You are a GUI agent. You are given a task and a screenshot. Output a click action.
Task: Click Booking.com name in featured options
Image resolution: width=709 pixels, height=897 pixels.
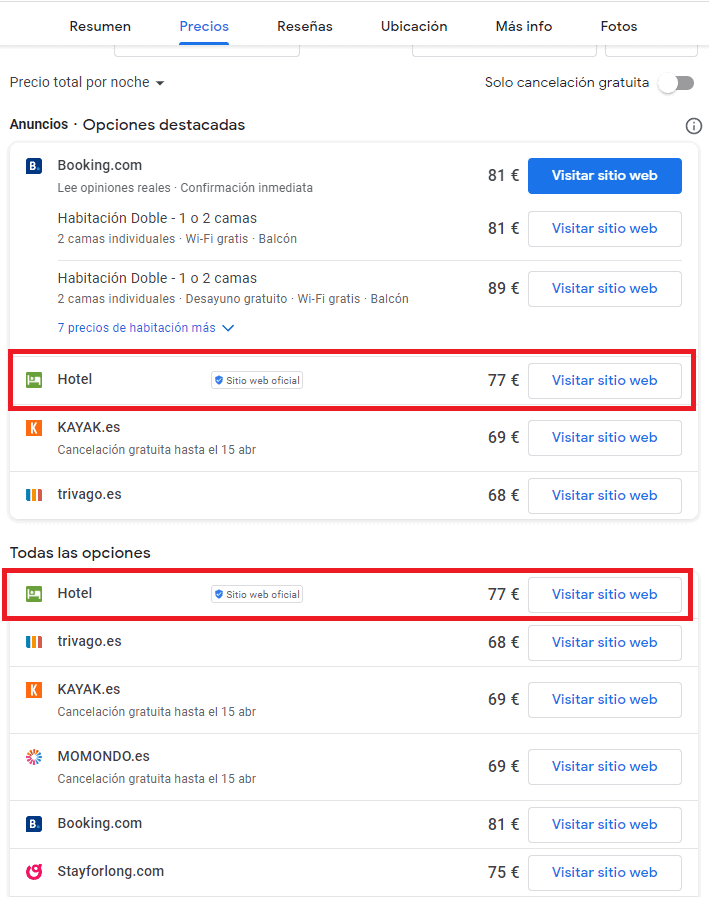point(100,165)
